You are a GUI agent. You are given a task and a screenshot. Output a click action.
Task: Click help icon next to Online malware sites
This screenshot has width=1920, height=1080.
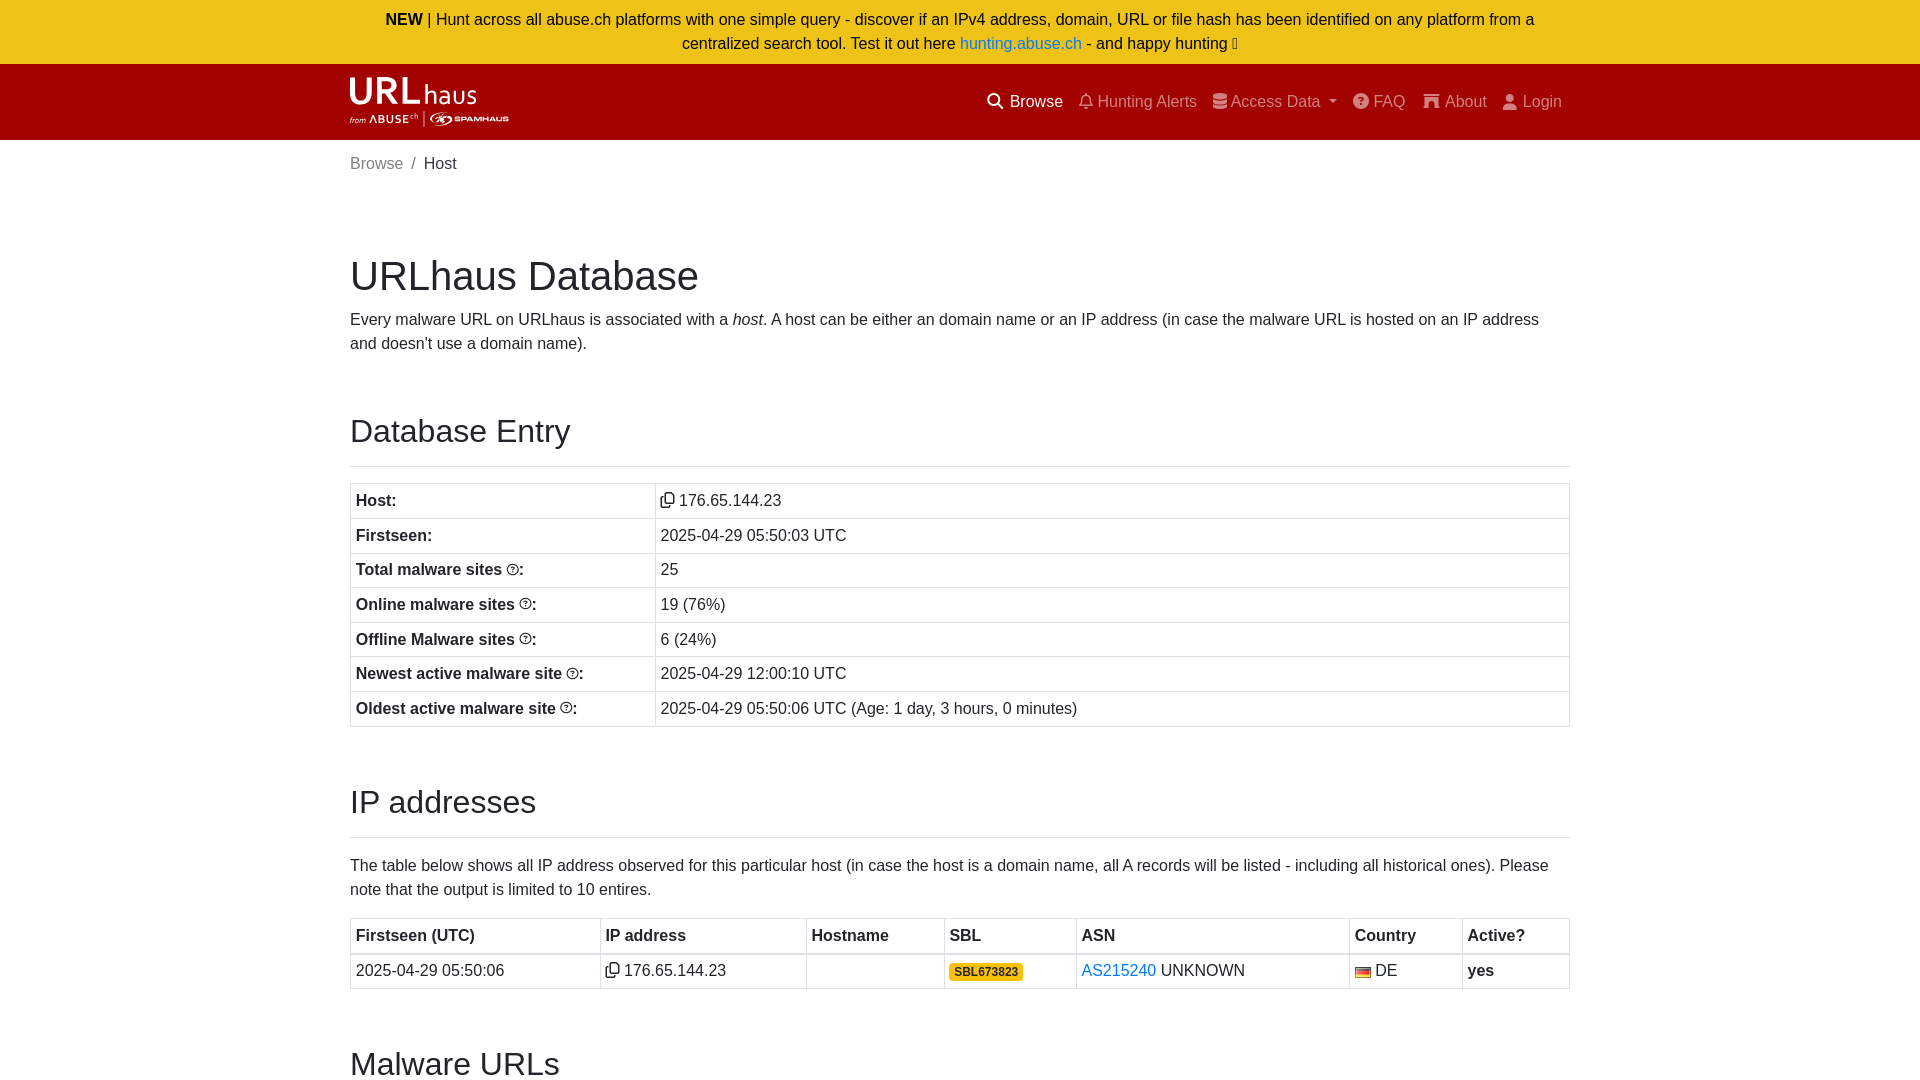[x=526, y=604]
